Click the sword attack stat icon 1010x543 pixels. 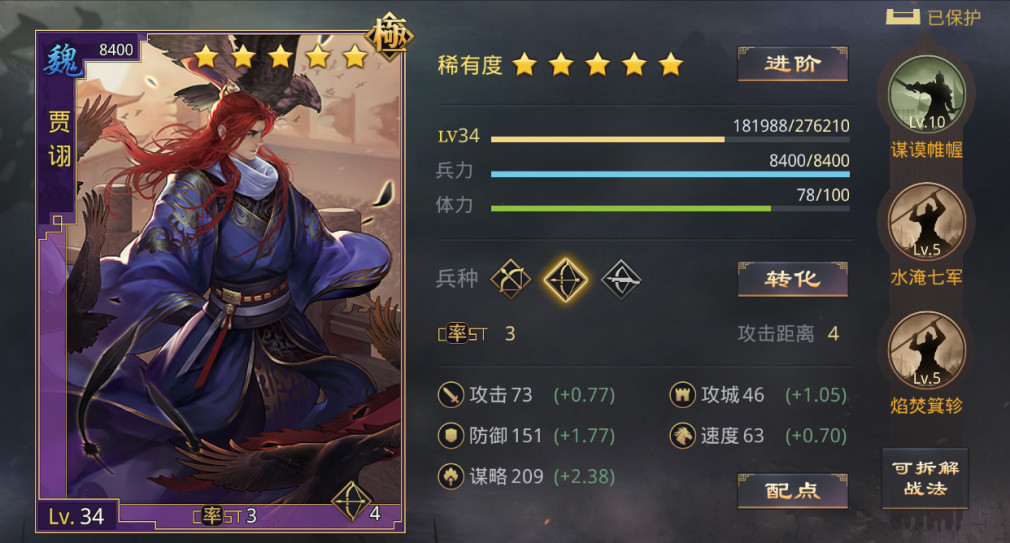pyautogui.click(x=451, y=394)
